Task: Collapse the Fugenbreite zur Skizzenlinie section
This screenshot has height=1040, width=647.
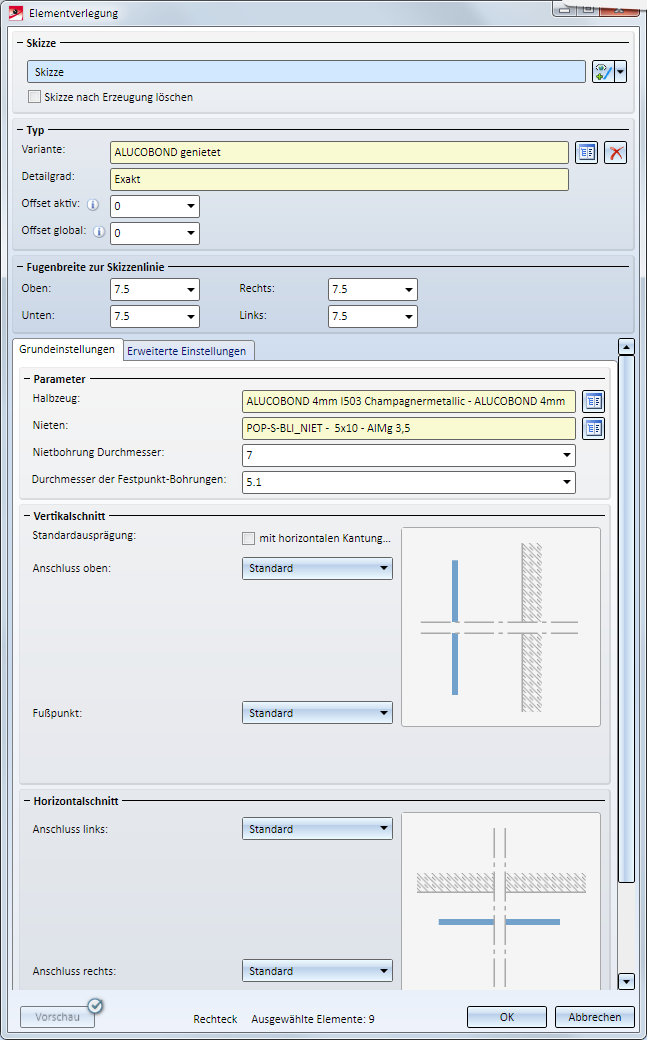Action: (21, 267)
